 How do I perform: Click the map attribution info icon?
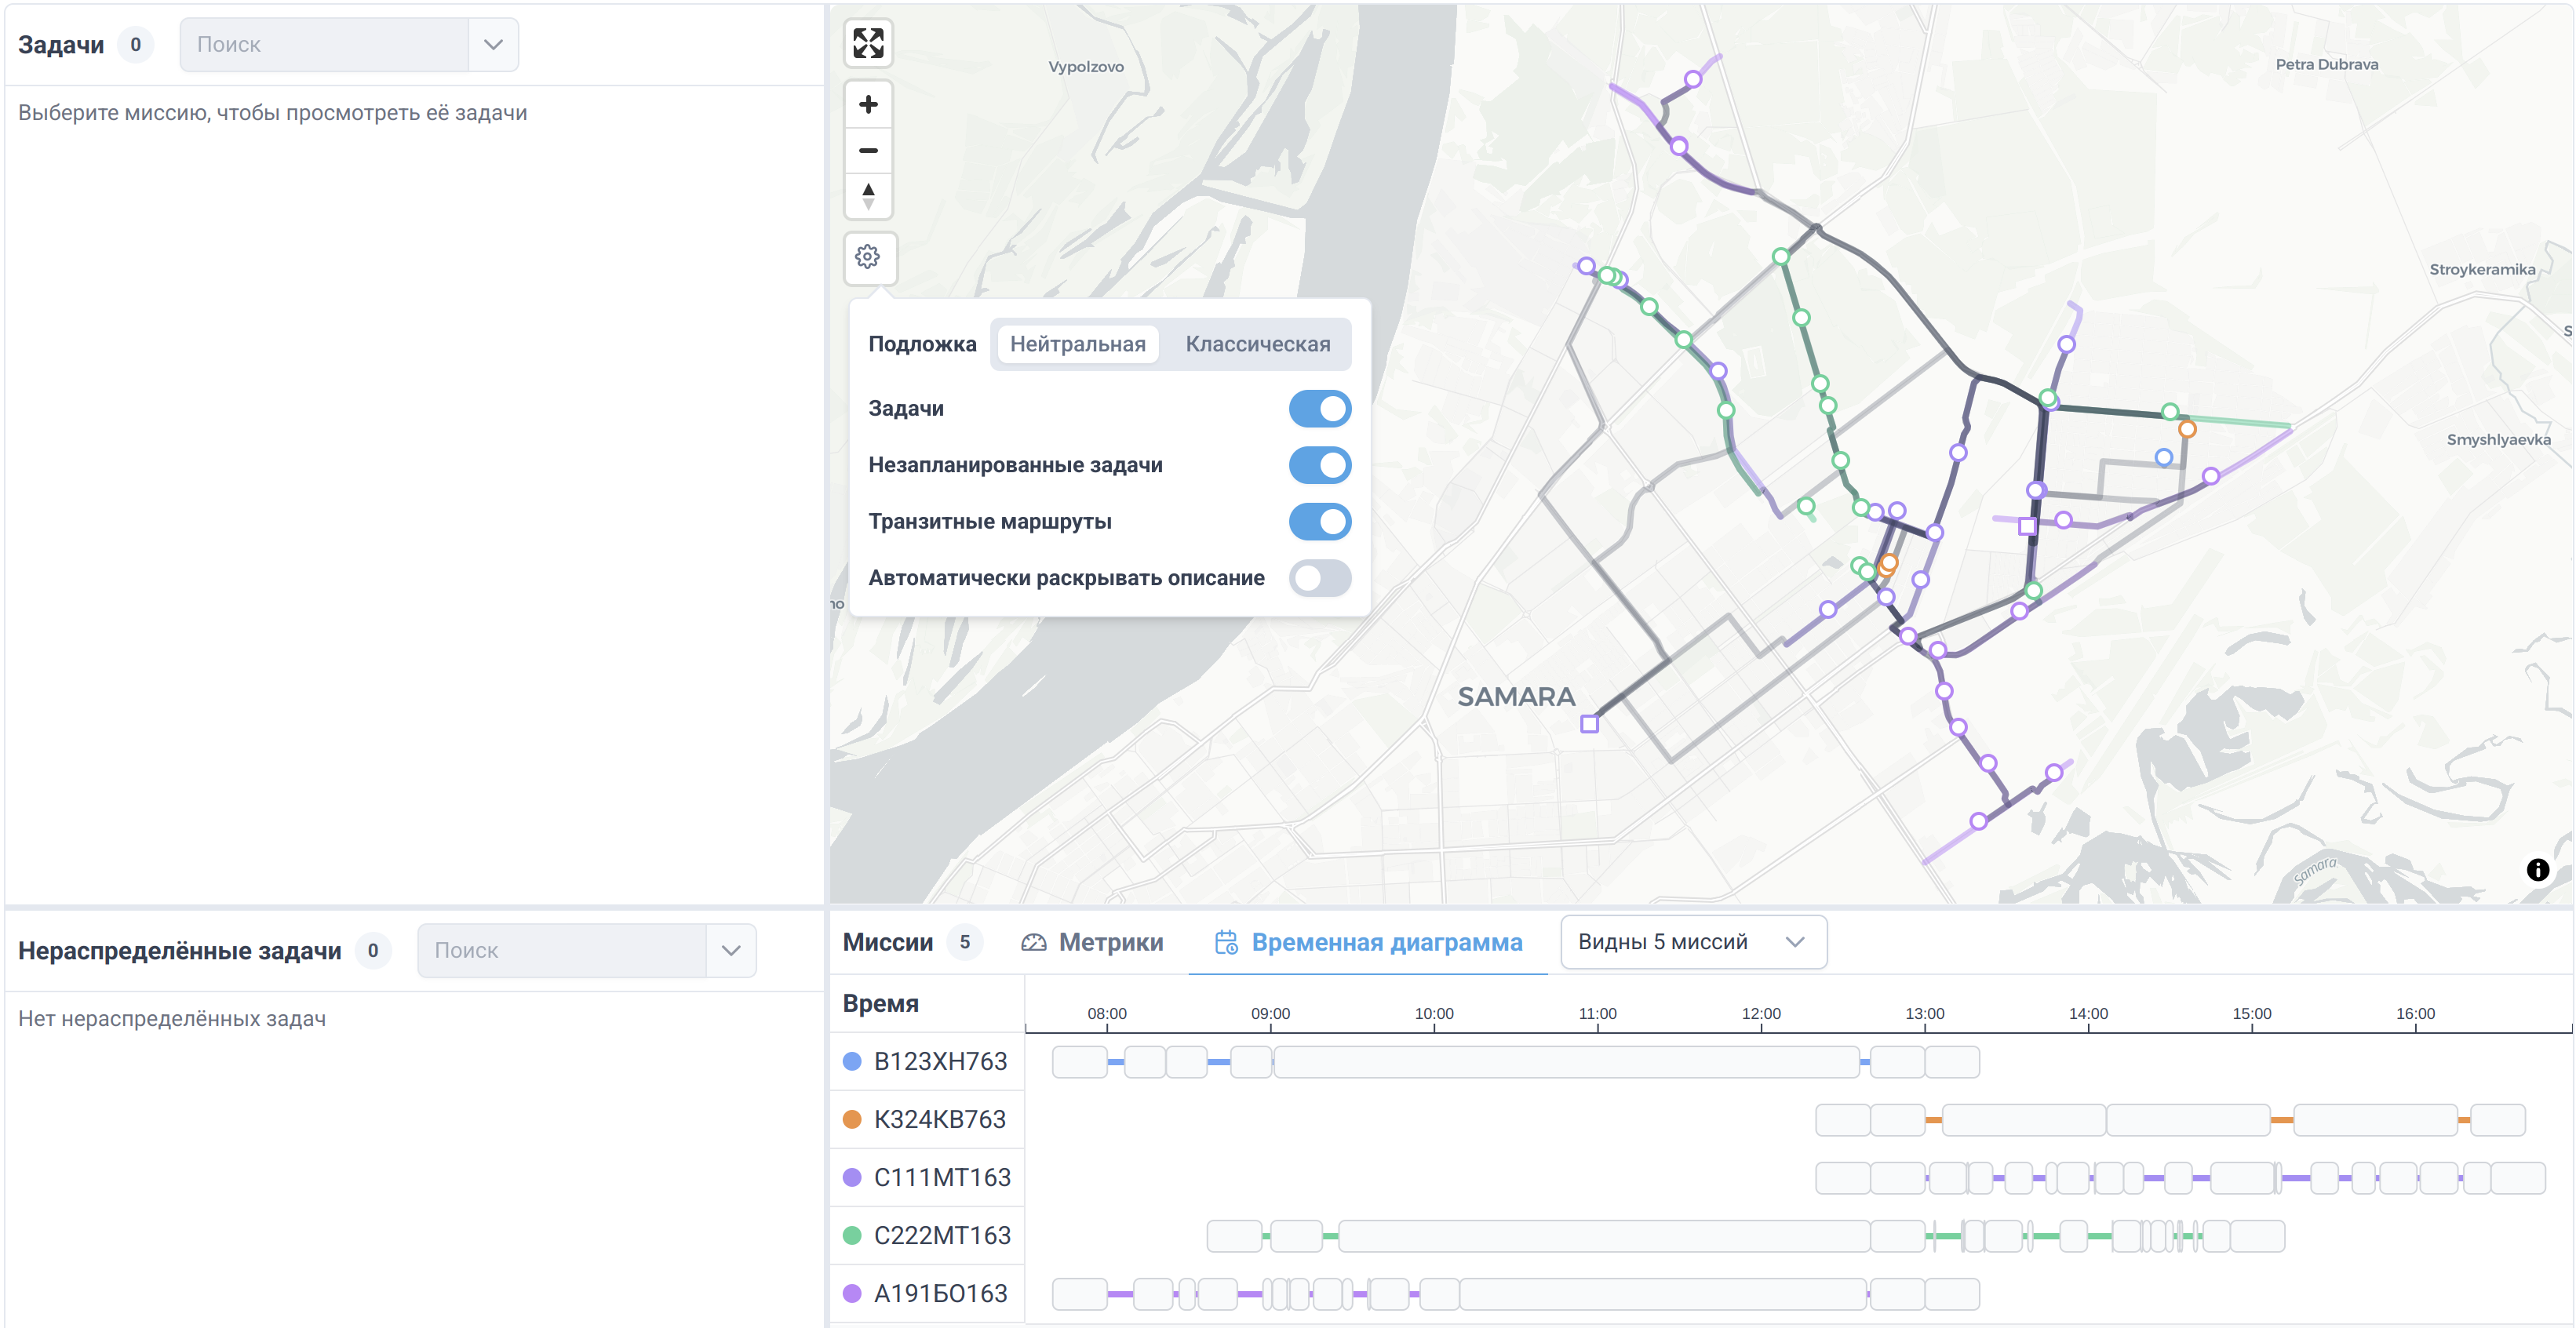point(2537,870)
